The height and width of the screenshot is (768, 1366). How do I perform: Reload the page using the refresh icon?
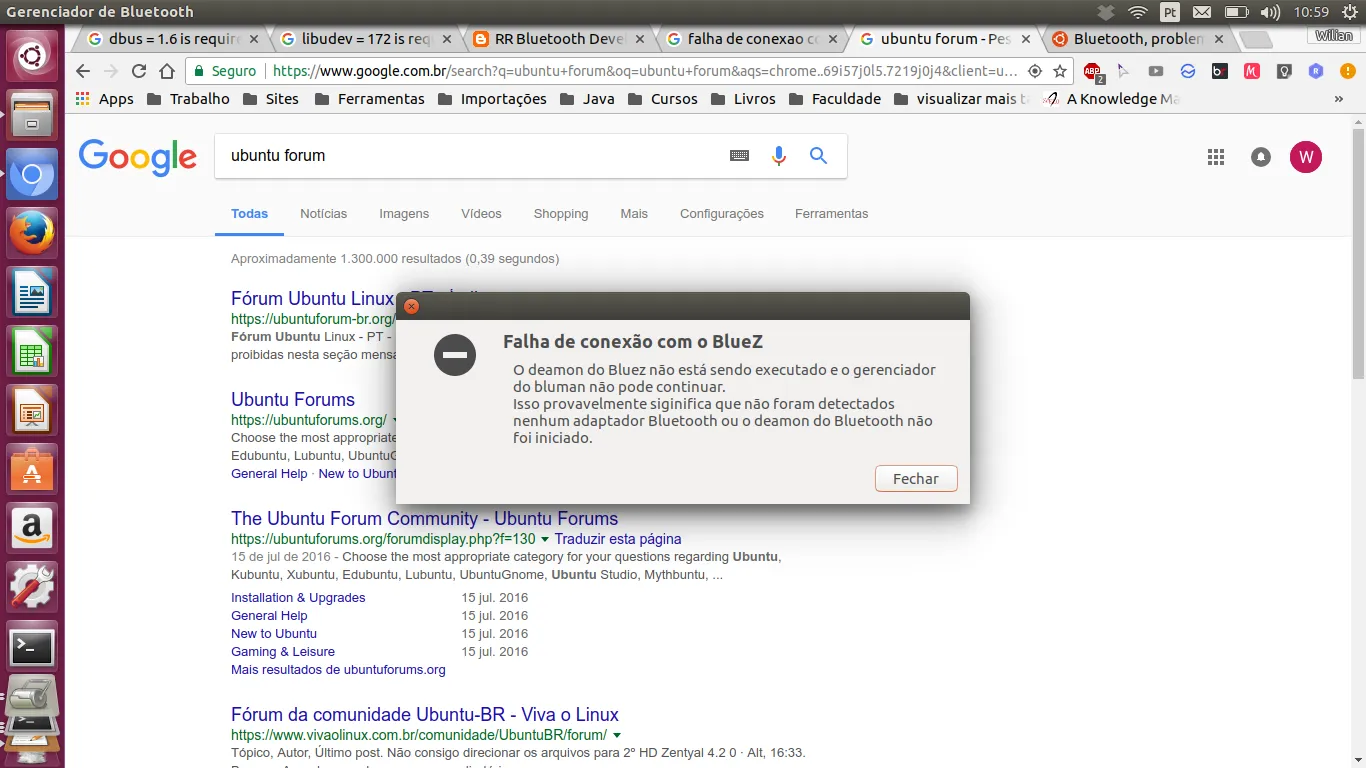click(139, 71)
